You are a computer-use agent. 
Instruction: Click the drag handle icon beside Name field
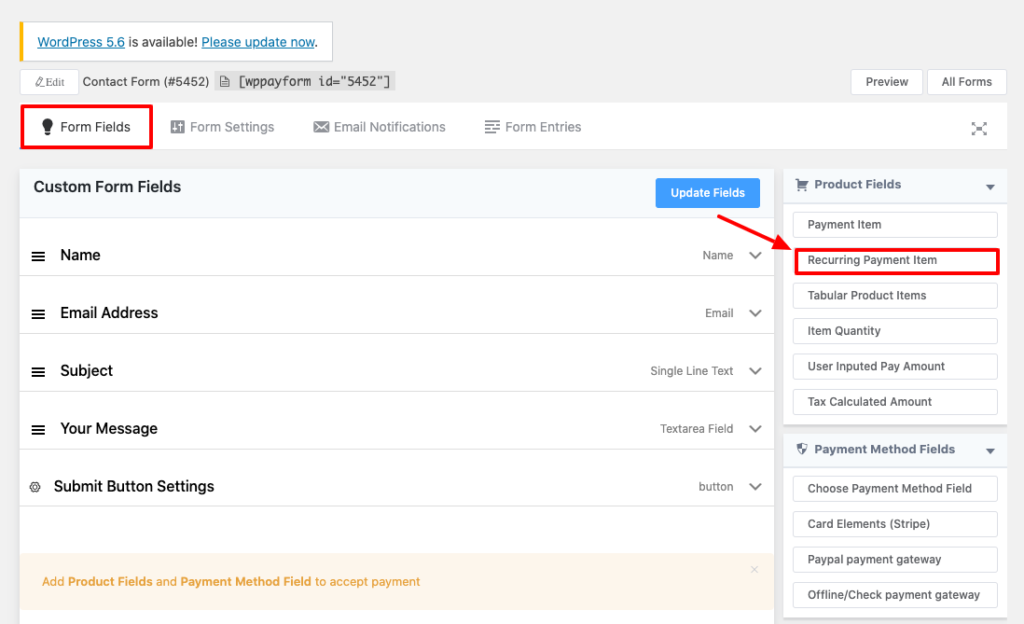(x=38, y=256)
